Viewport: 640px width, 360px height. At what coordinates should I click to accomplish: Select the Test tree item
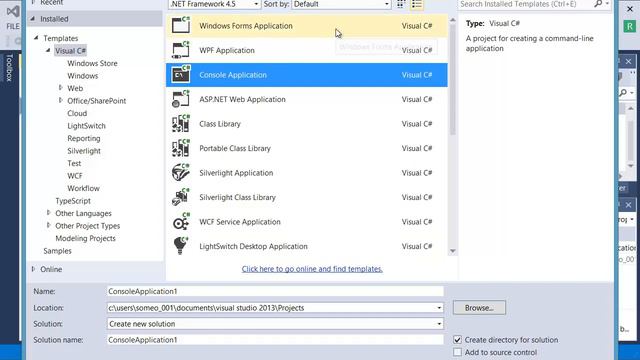tap(74, 163)
